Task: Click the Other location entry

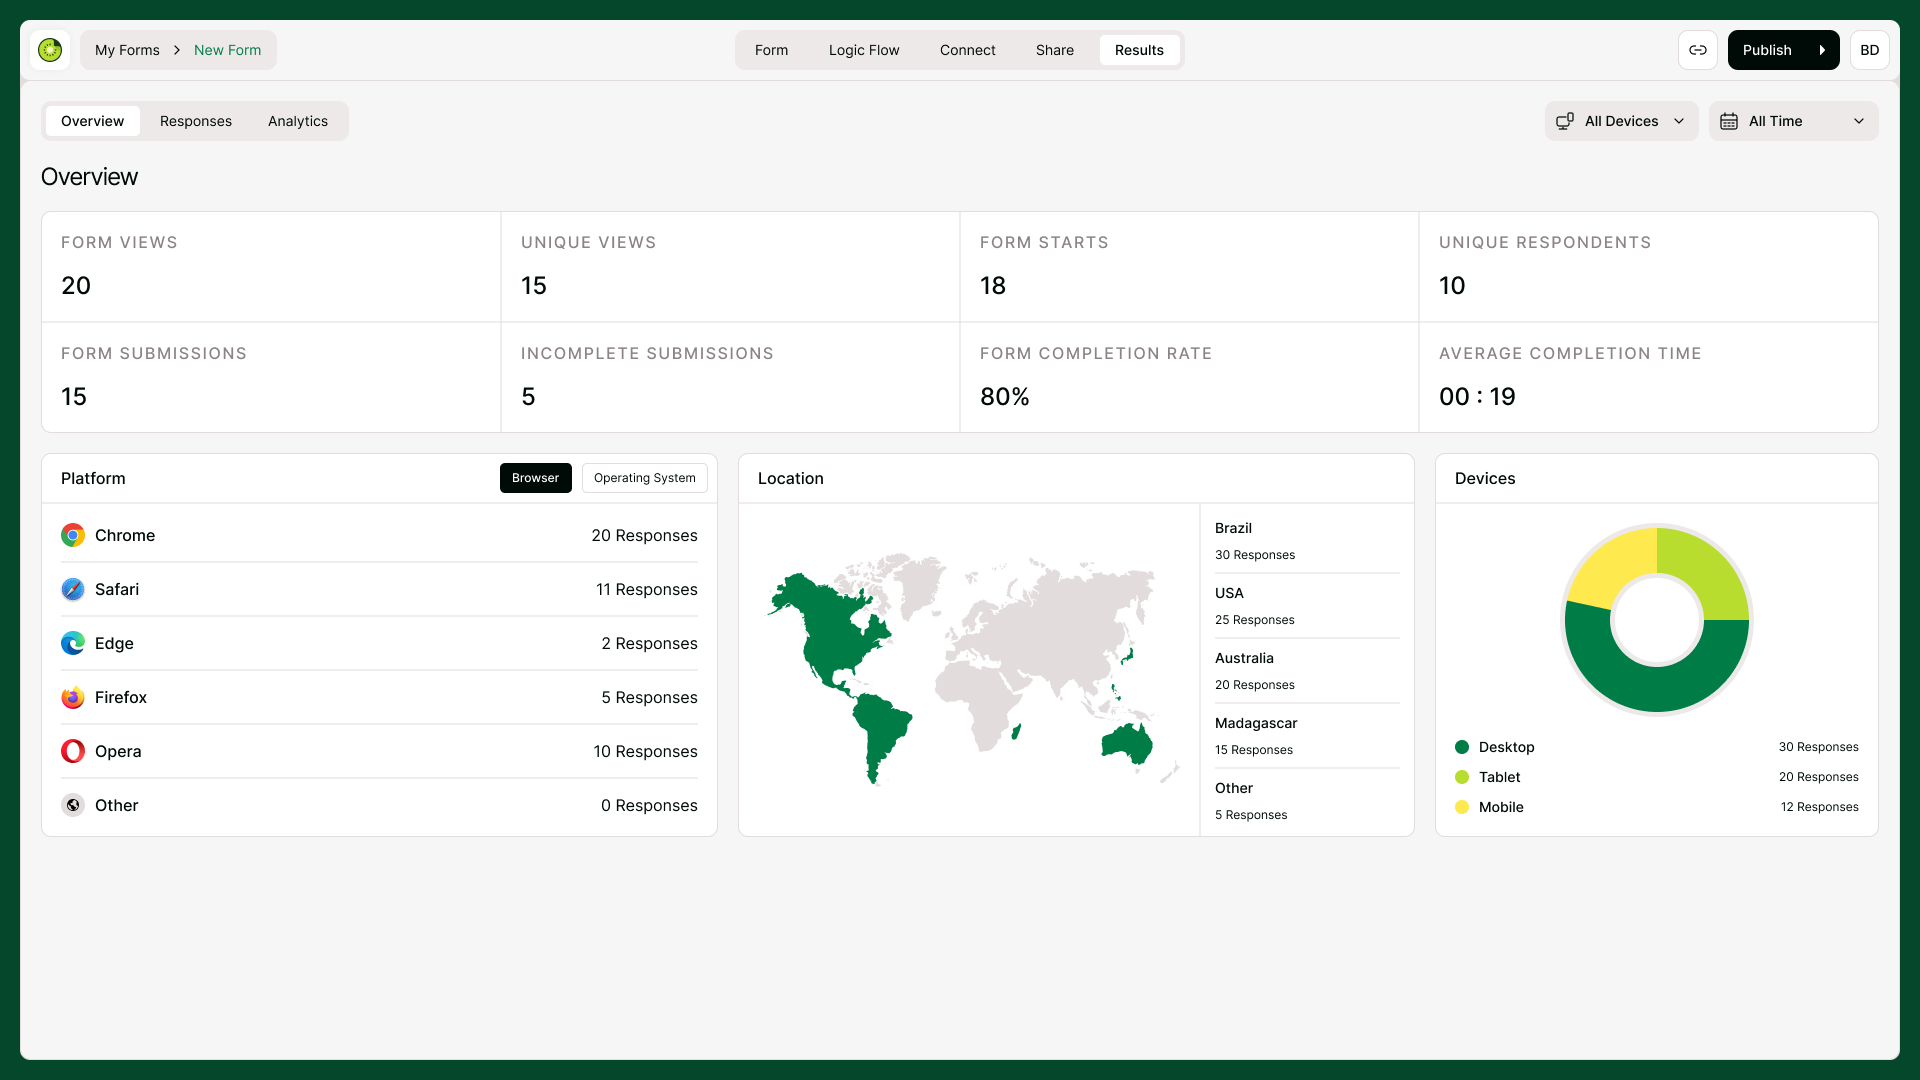Action: click(1307, 801)
